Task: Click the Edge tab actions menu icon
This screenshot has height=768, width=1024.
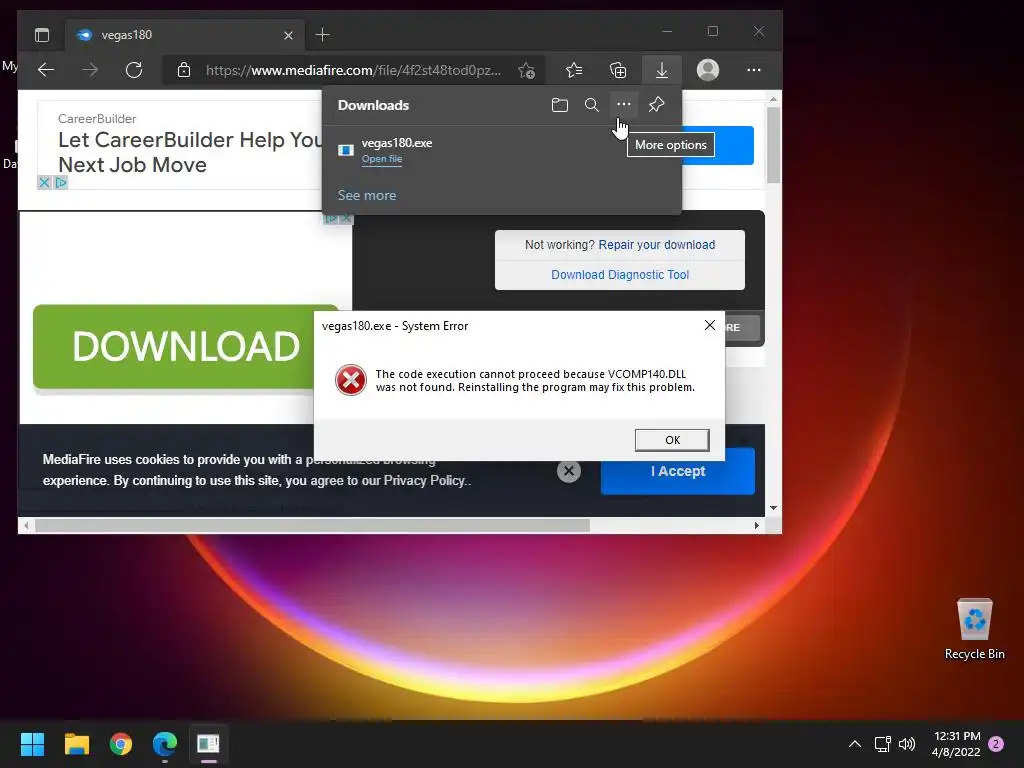Action: pyautogui.click(x=42, y=35)
